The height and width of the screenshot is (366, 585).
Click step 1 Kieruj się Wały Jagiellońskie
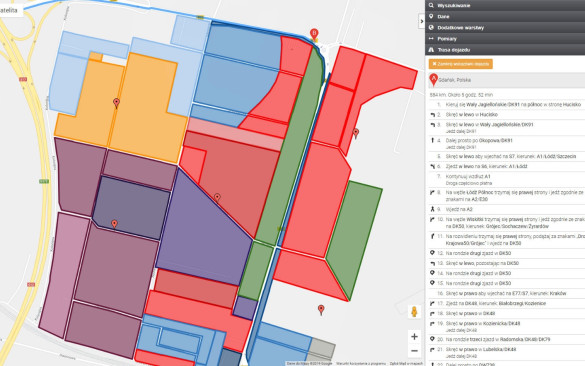coord(506,105)
